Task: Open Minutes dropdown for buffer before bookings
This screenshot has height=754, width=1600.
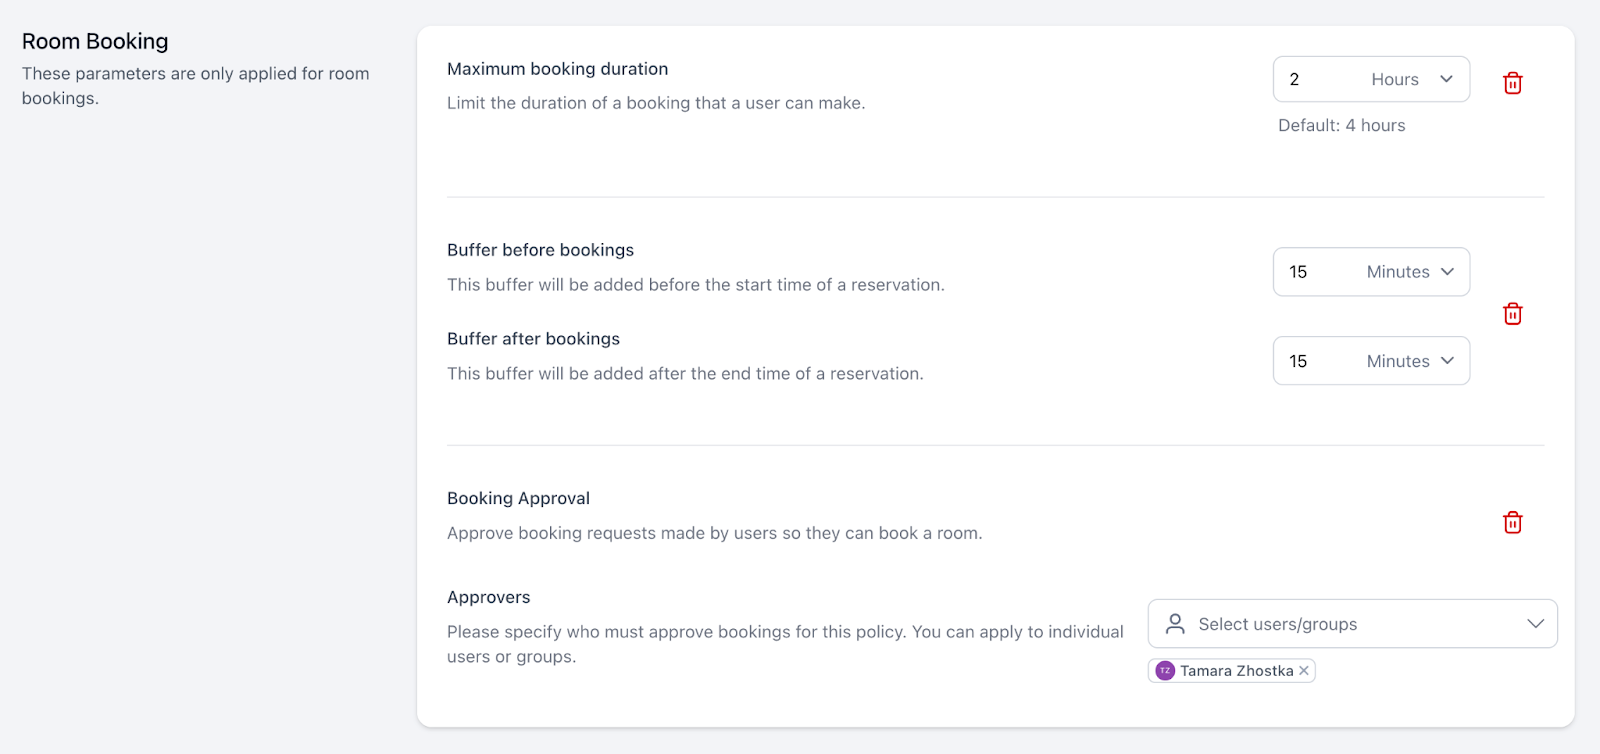Action: [1410, 272]
